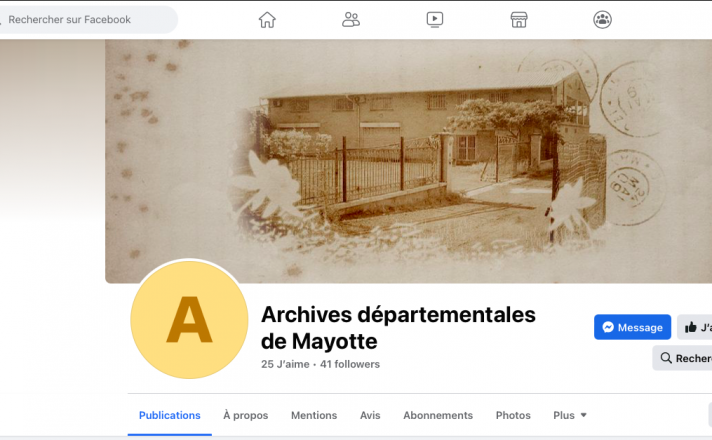Click the thumbs-up J'aime button
The height and width of the screenshot is (440, 712).
coord(696,327)
